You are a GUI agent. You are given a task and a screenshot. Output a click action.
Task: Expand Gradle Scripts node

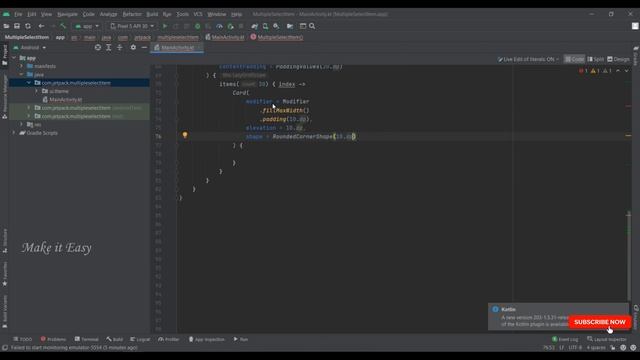click(13, 133)
